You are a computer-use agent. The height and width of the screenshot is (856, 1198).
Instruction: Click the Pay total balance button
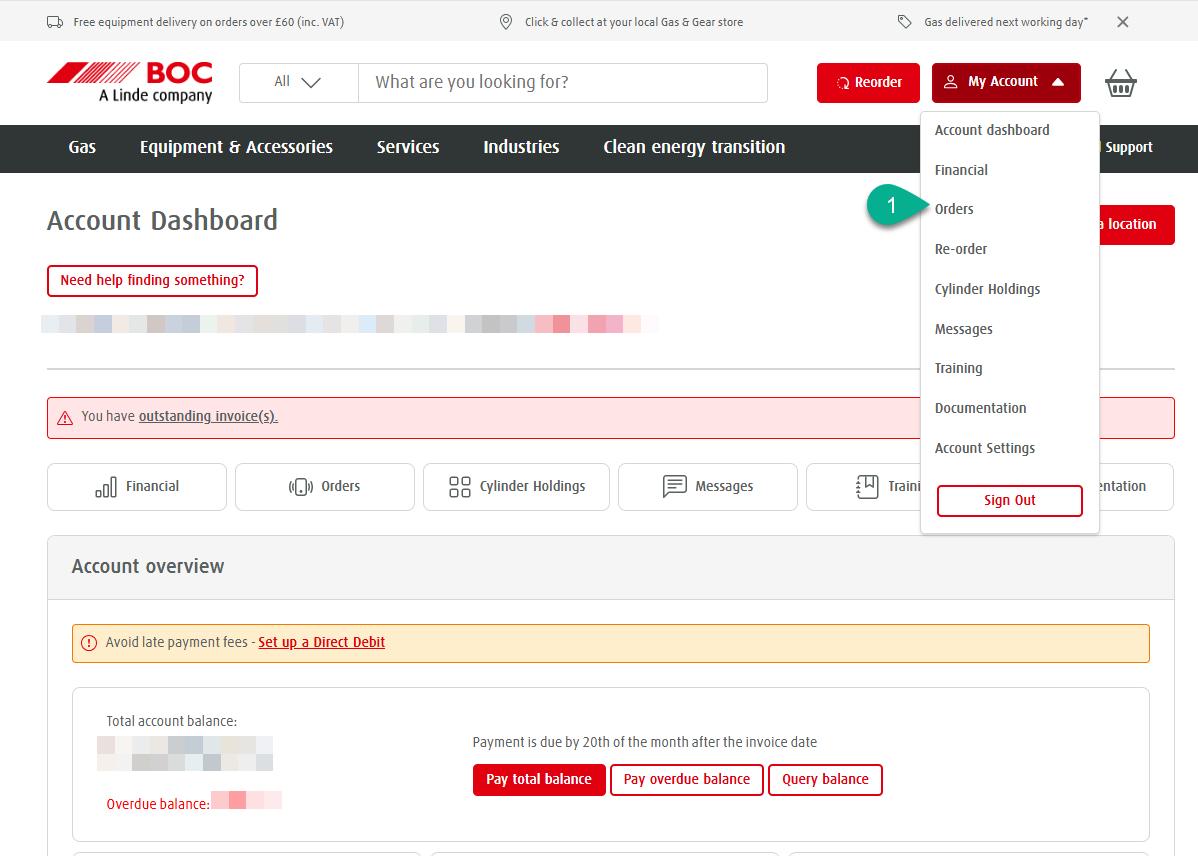click(539, 779)
